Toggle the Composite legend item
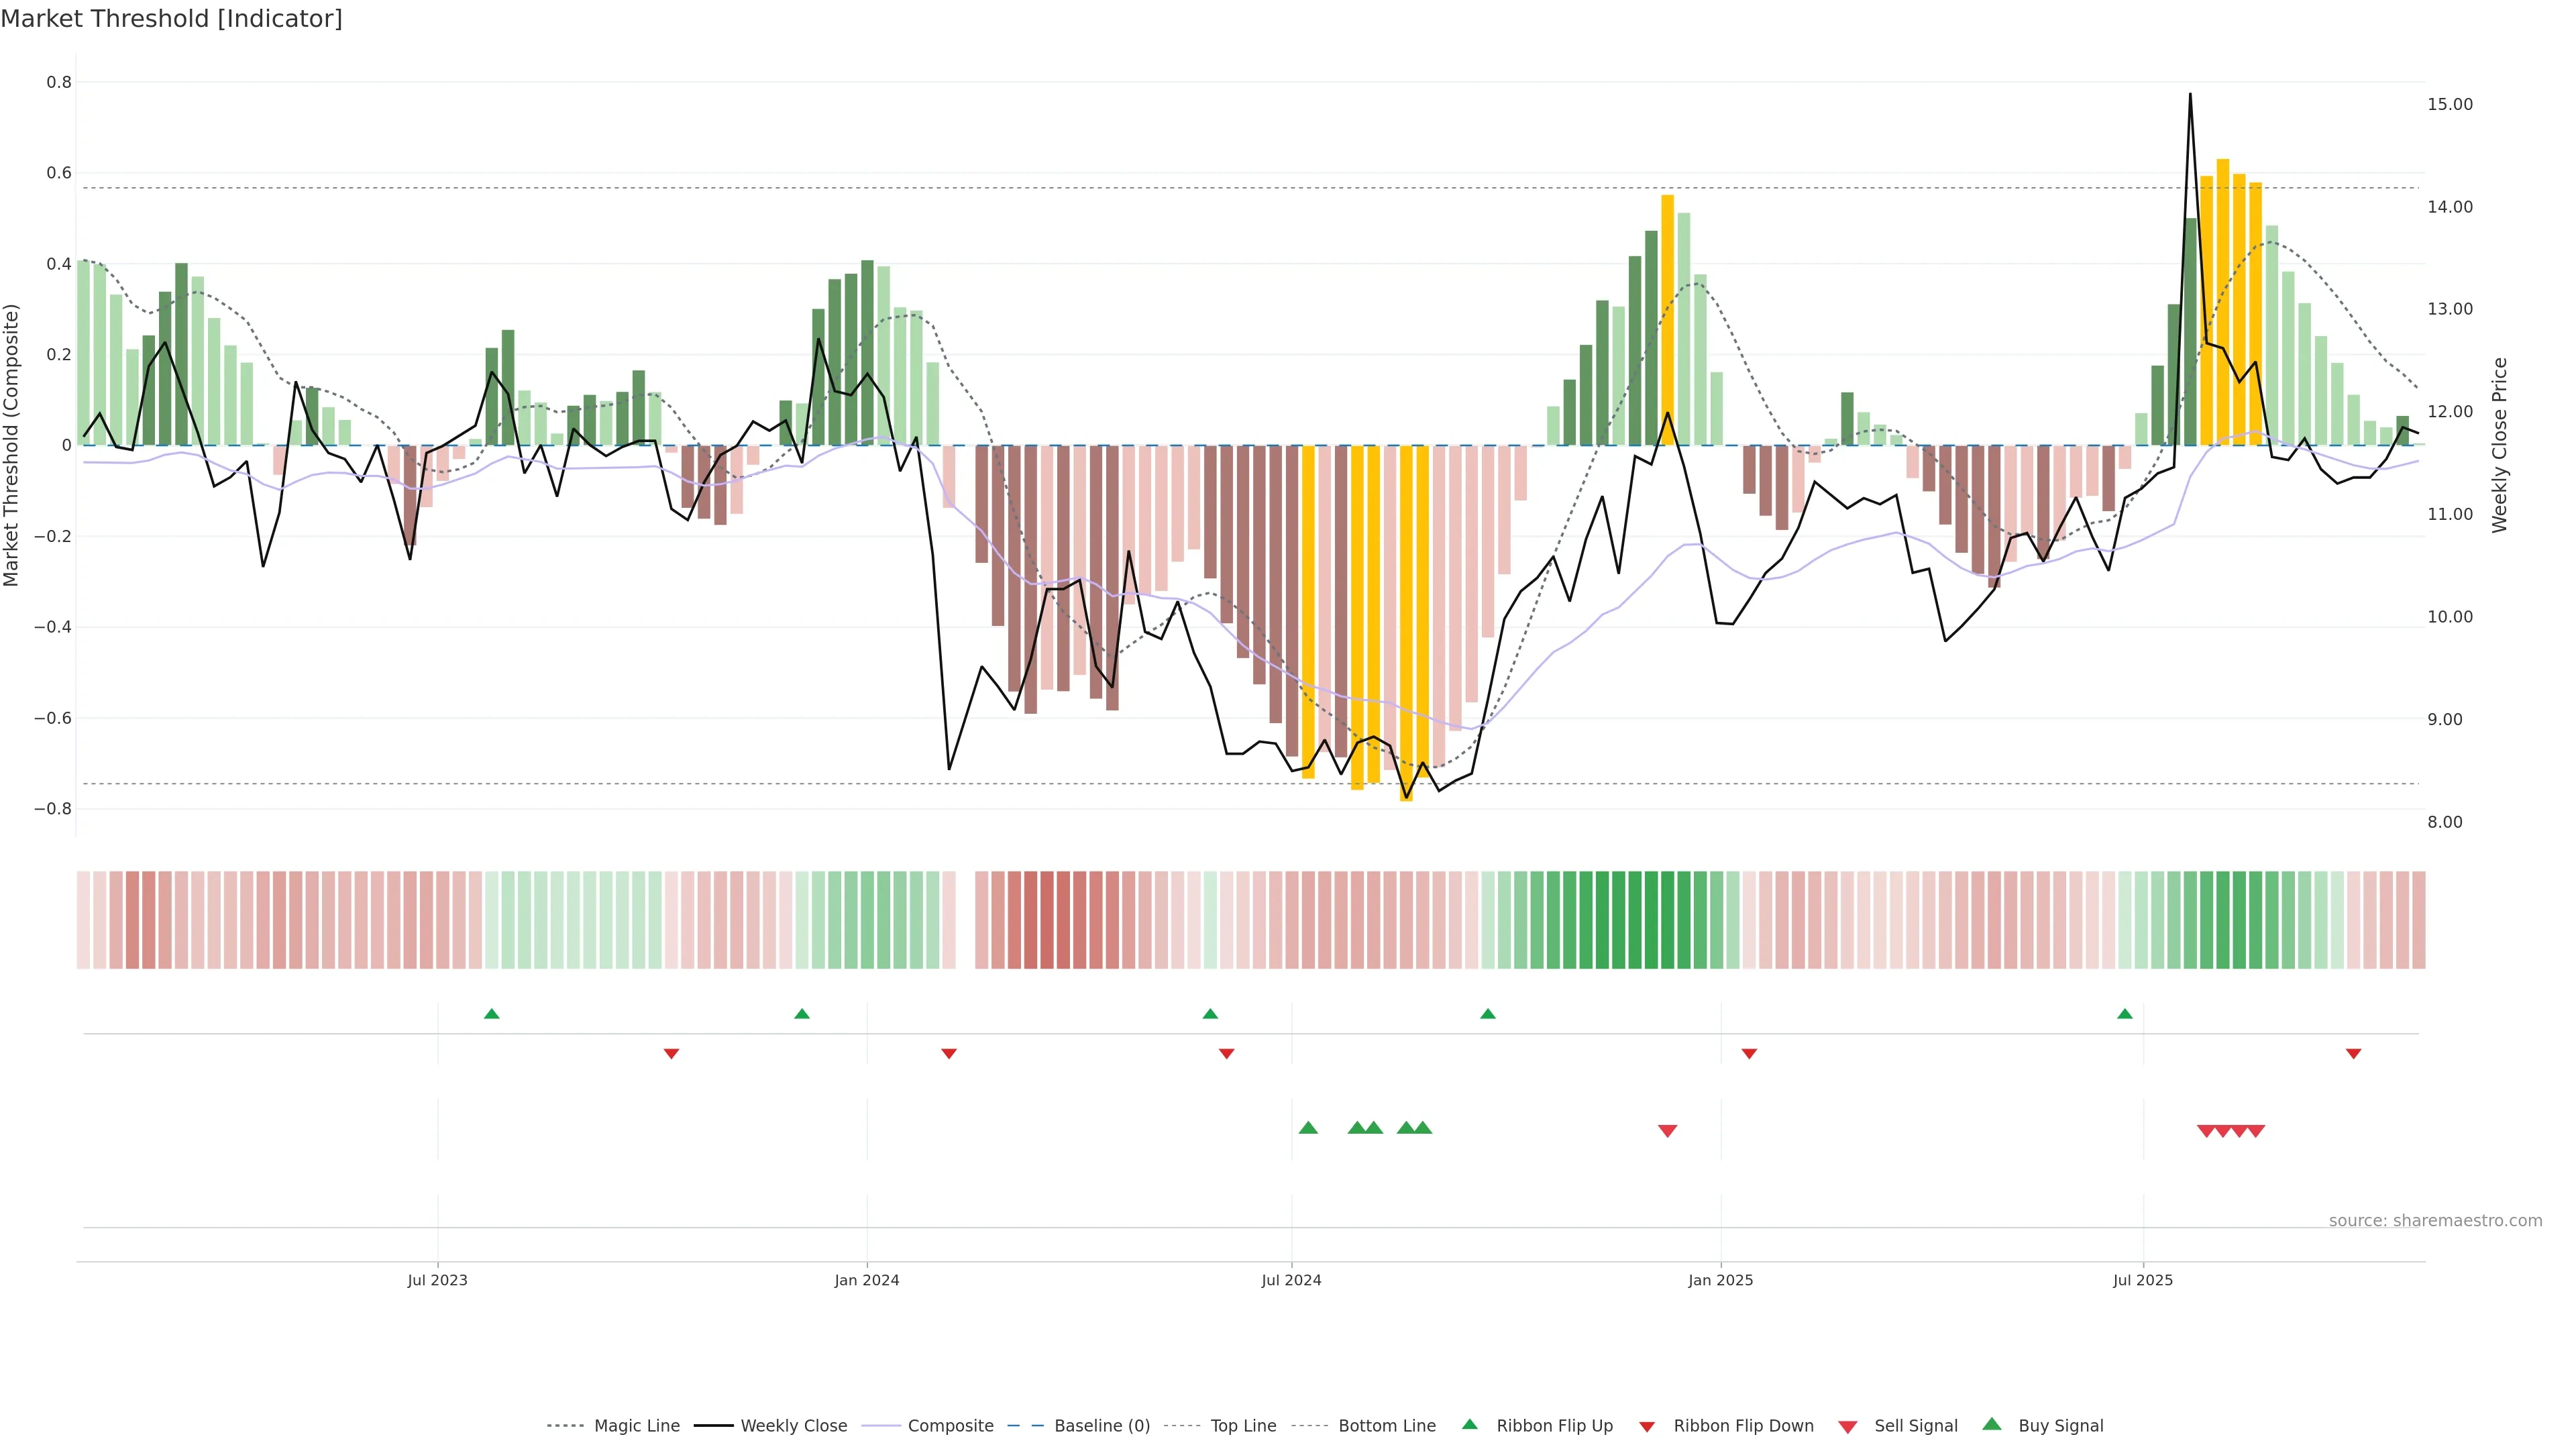This screenshot has height=1449, width=2576. coord(950,1425)
